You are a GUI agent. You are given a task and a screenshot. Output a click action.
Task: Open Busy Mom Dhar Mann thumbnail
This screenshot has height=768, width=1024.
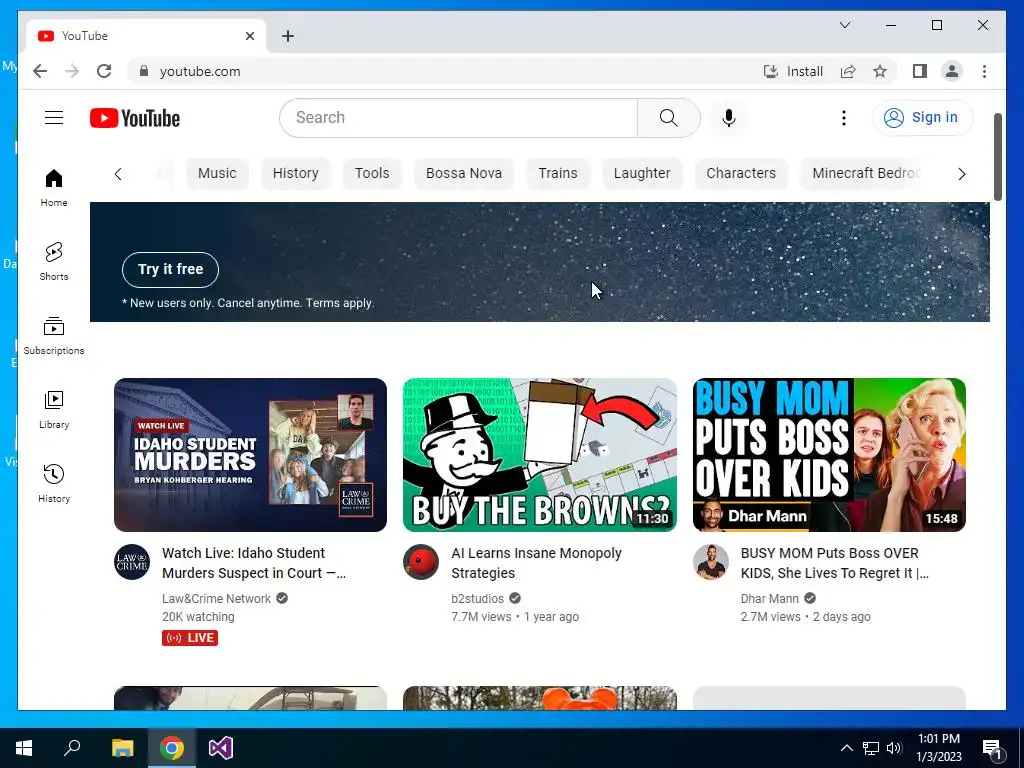tap(829, 455)
